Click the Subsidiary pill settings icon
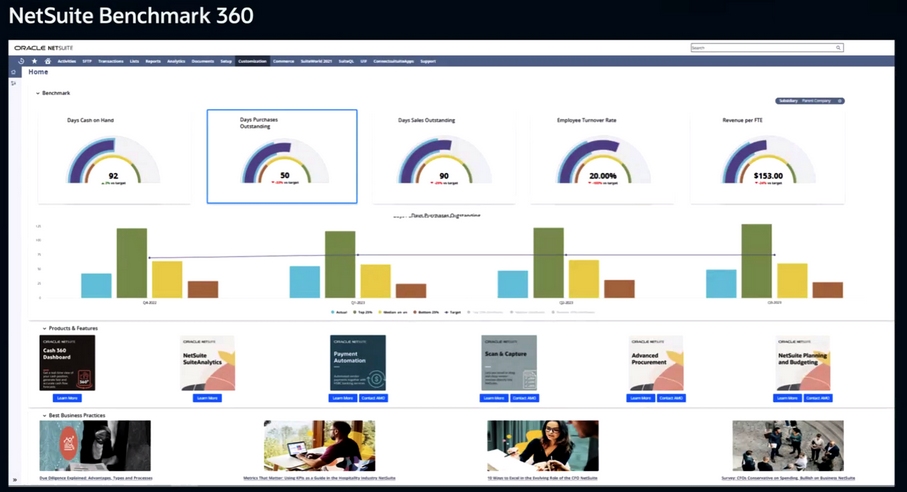907x492 pixels. click(840, 101)
